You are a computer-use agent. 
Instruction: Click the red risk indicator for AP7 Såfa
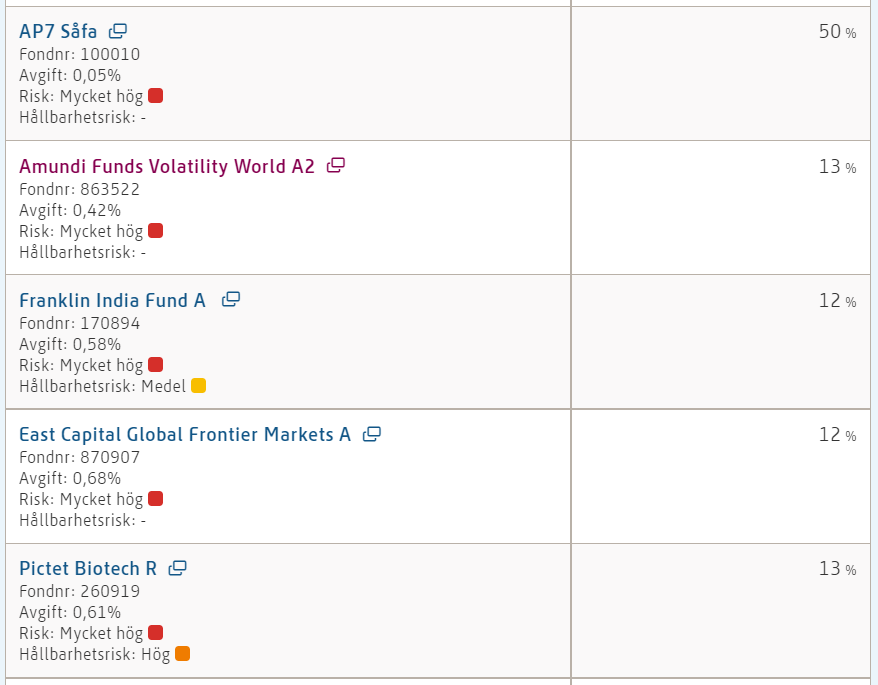(x=155, y=96)
